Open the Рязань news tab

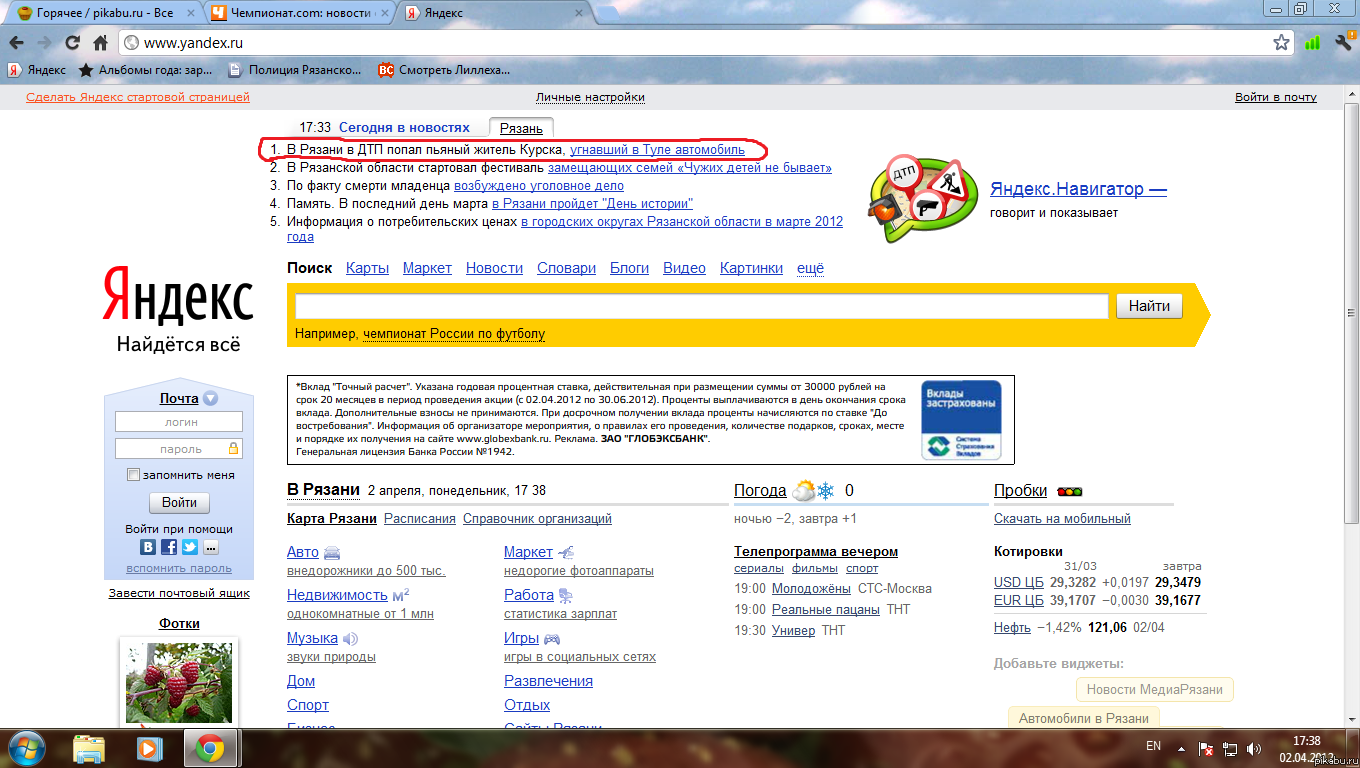[x=521, y=128]
